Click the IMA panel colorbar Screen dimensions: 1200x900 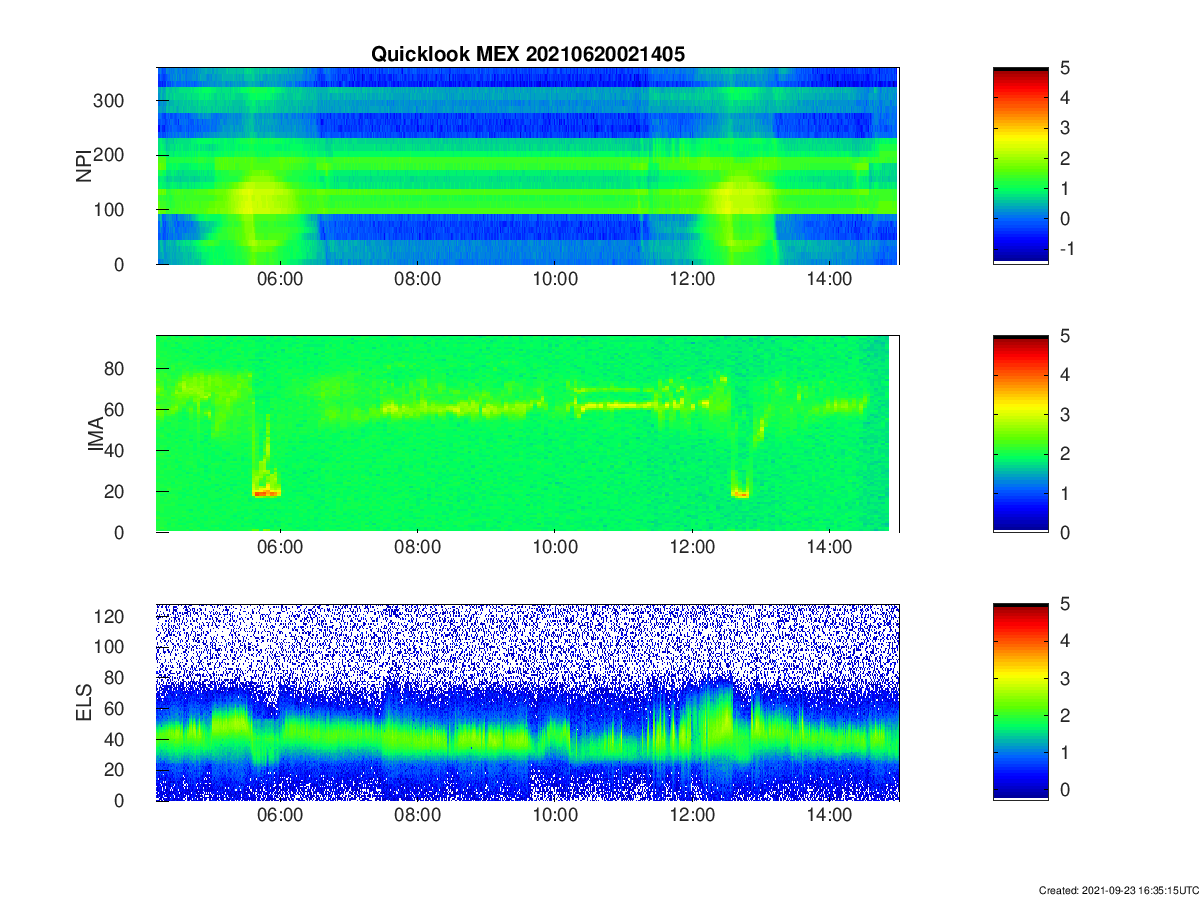[x=1021, y=434]
